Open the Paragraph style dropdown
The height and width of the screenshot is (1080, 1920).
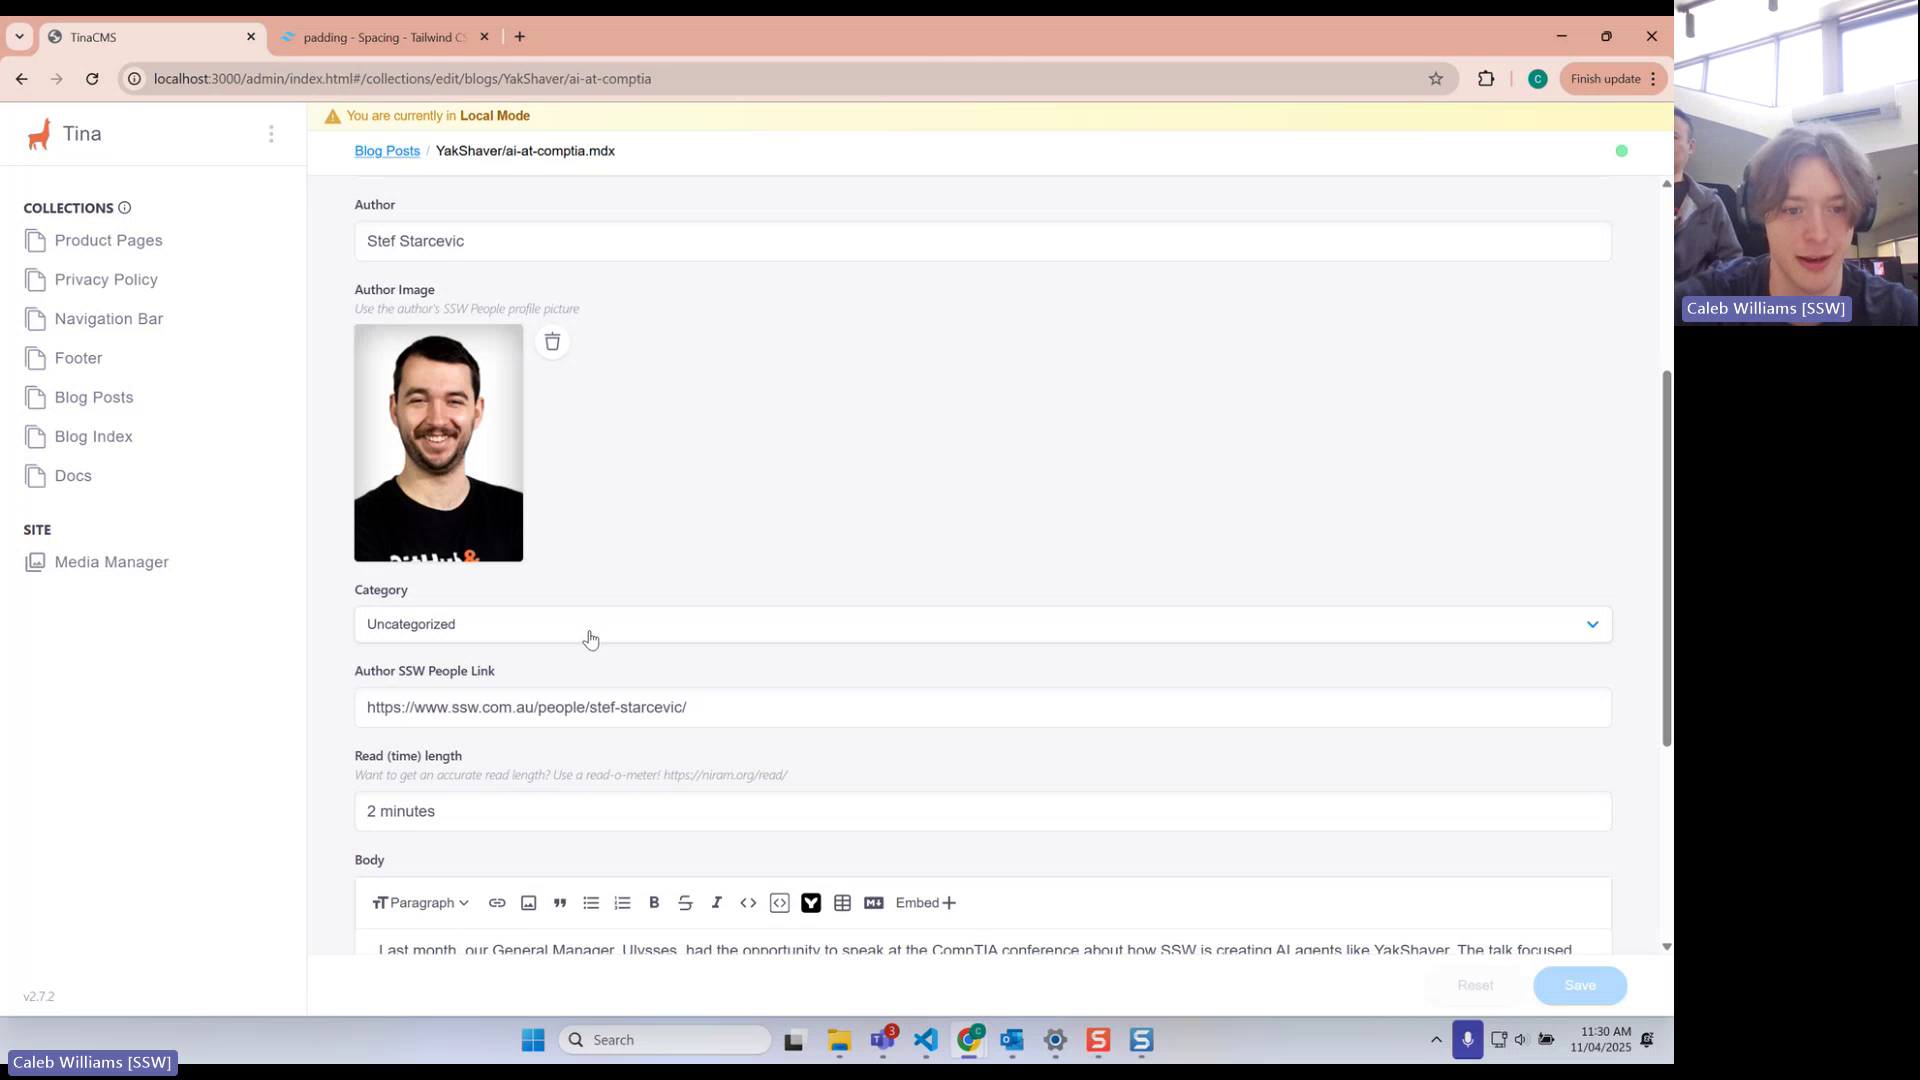[421, 903]
